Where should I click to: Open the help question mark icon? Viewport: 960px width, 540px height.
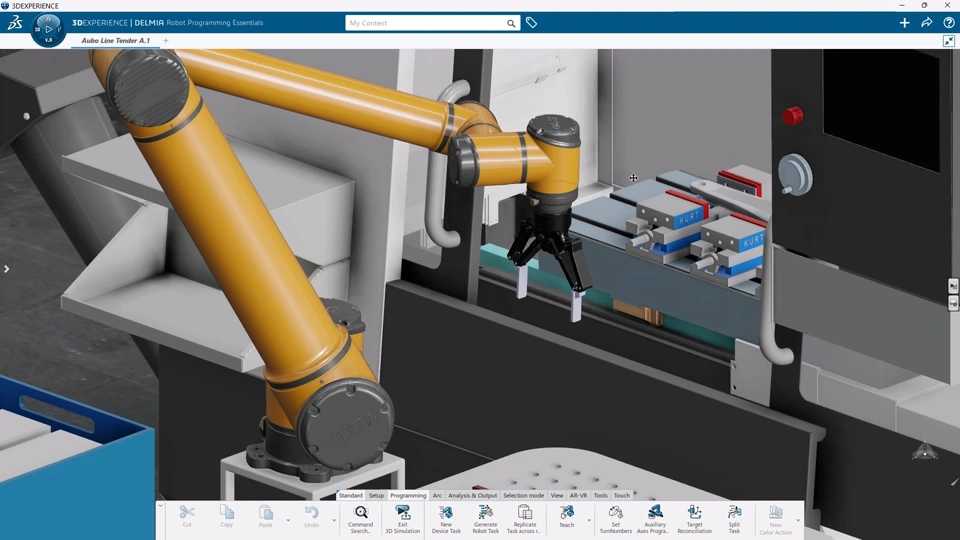tap(948, 23)
